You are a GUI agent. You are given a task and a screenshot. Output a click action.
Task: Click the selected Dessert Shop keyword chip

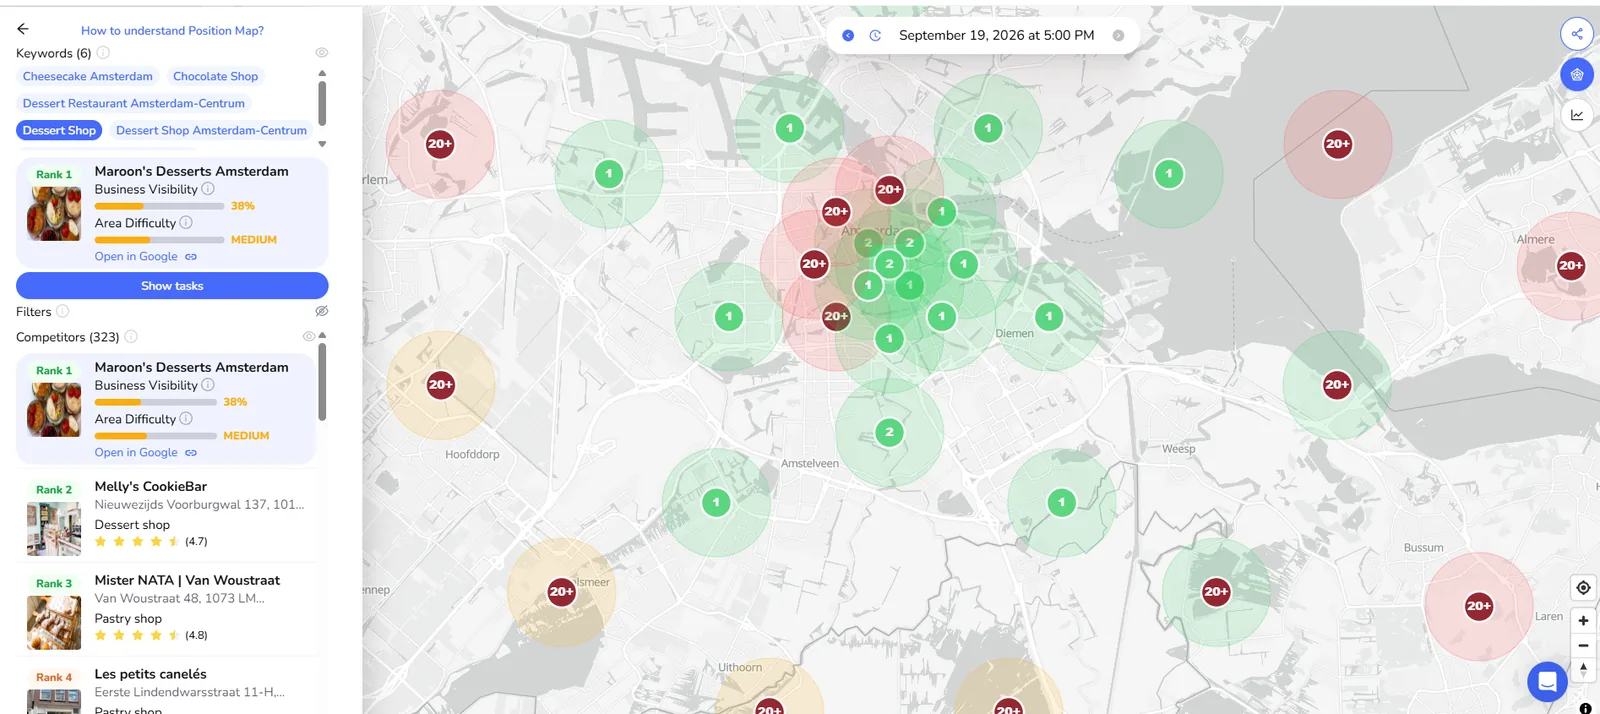pos(59,130)
